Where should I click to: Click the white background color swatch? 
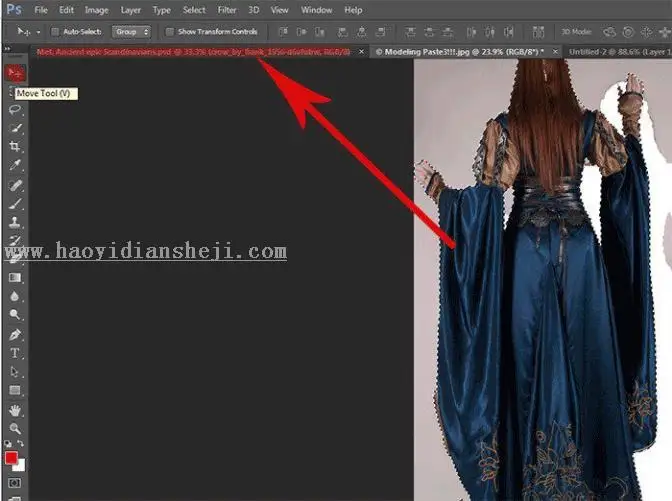(x=21, y=466)
